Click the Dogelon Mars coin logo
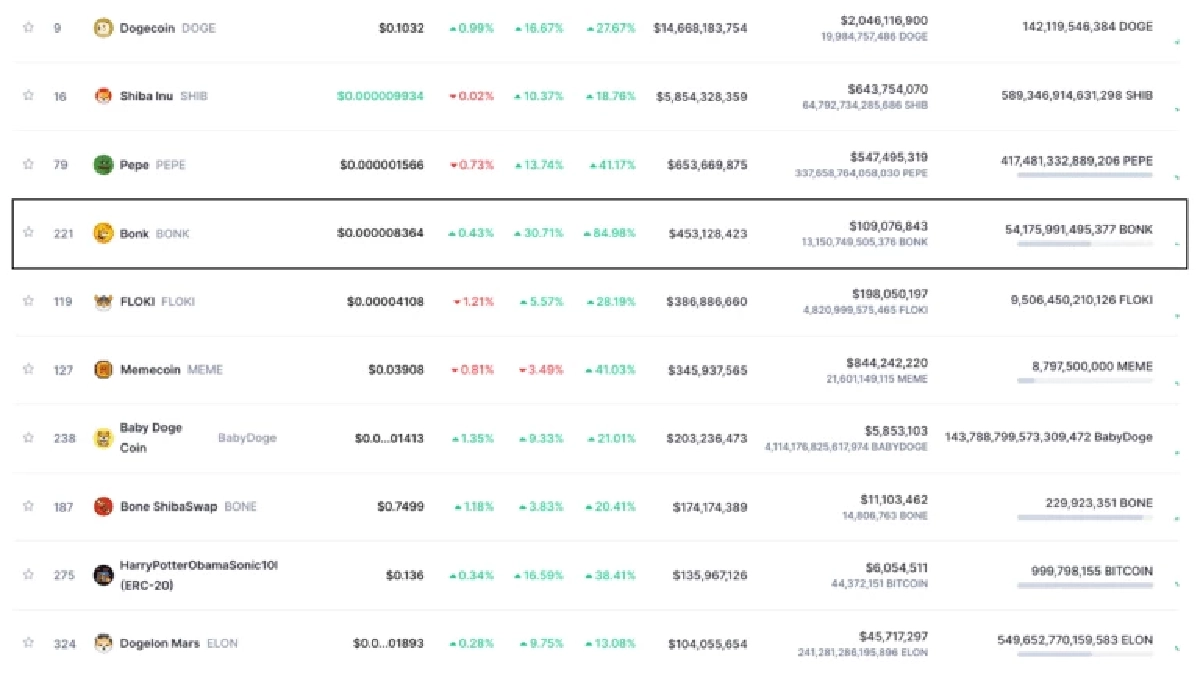The width and height of the screenshot is (1200, 673). (x=102, y=643)
